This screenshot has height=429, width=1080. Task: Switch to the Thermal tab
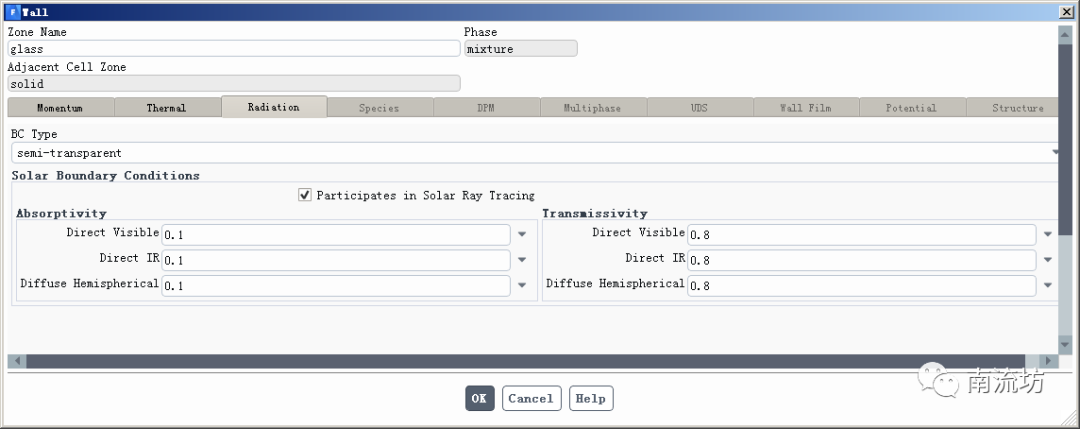(x=167, y=107)
